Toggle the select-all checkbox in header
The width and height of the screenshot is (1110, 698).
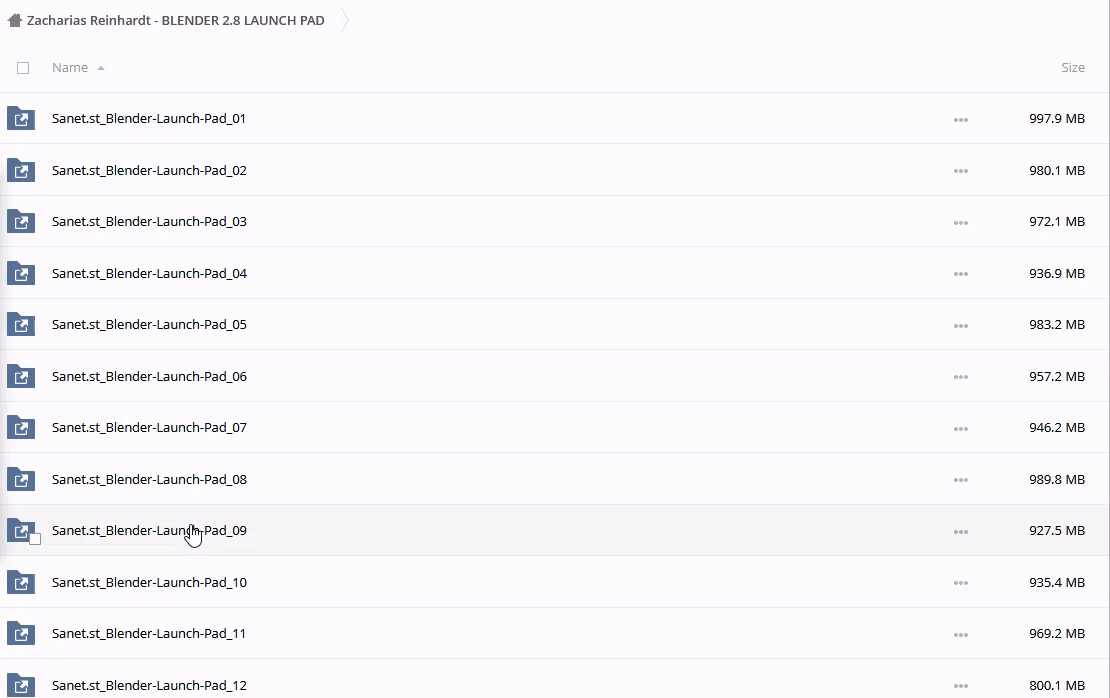tap(23, 68)
